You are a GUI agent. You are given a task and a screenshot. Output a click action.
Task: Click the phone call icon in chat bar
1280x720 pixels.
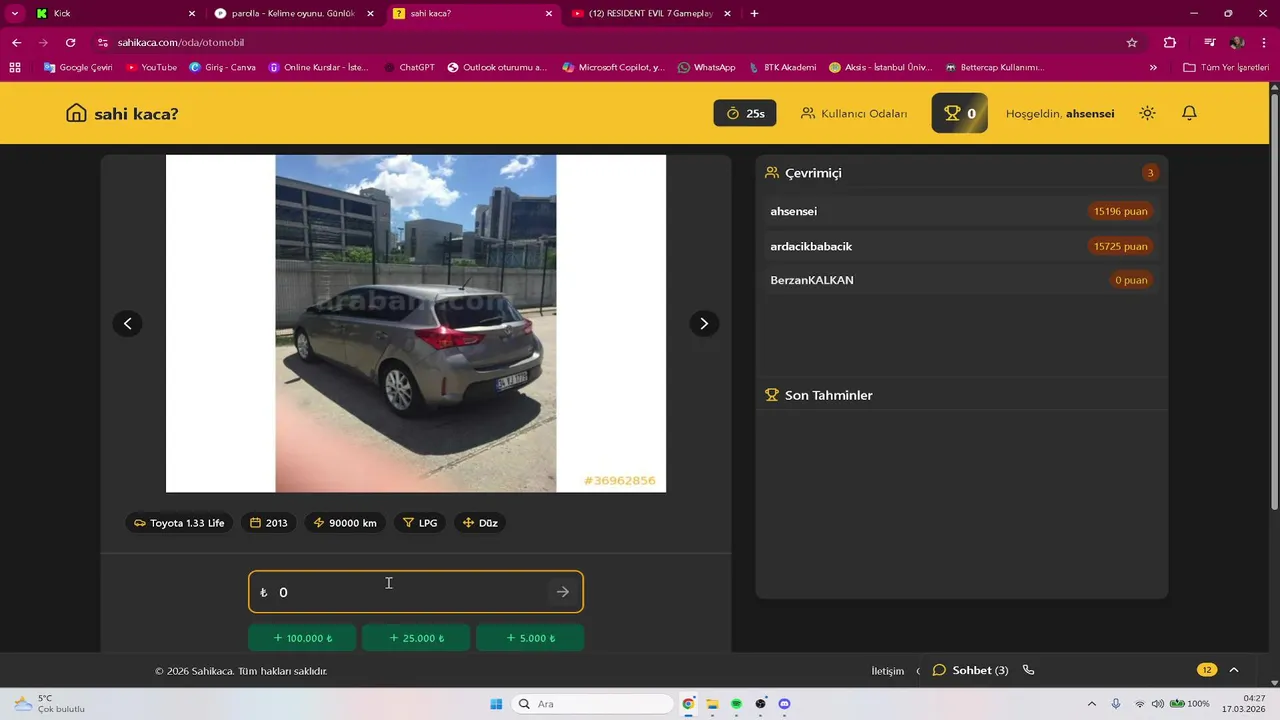coord(1028,670)
